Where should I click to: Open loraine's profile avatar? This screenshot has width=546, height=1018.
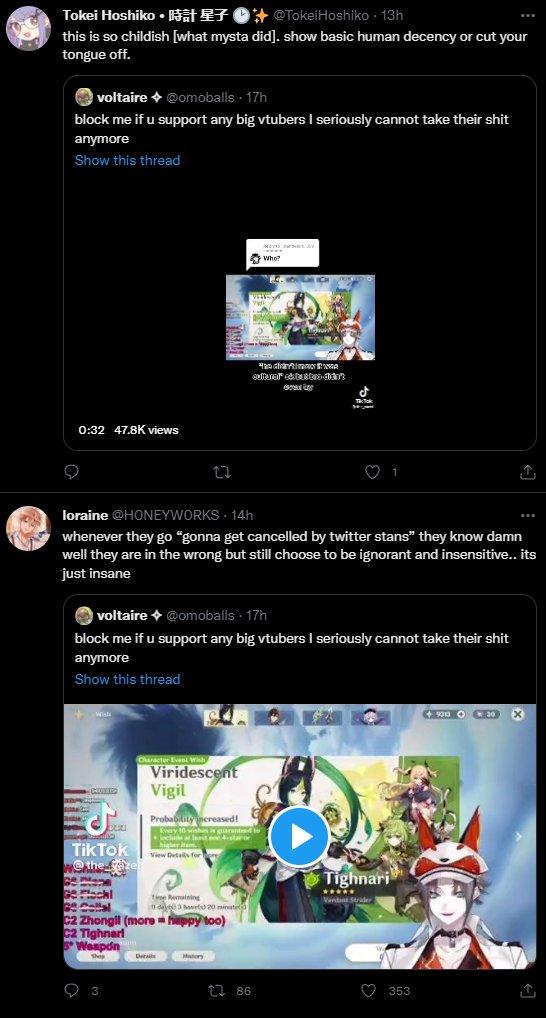pyautogui.click(x=29, y=528)
